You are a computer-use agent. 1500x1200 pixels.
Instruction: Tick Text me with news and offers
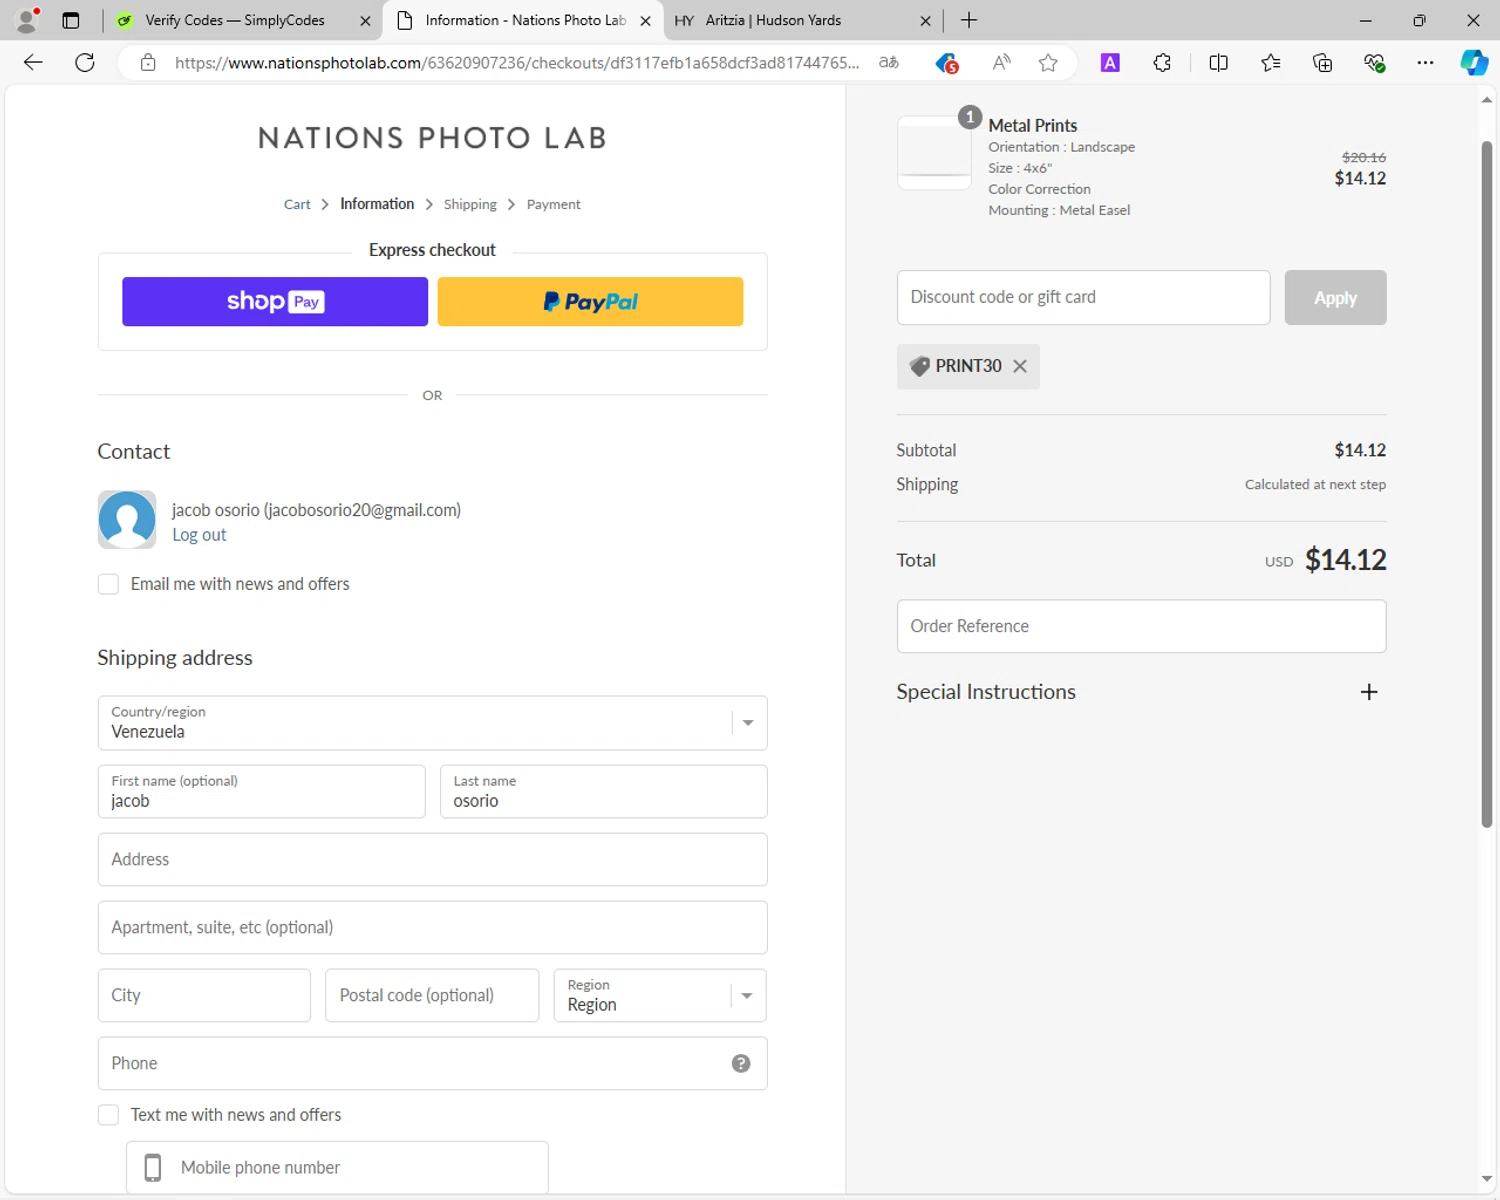click(x=108, y=1115)
